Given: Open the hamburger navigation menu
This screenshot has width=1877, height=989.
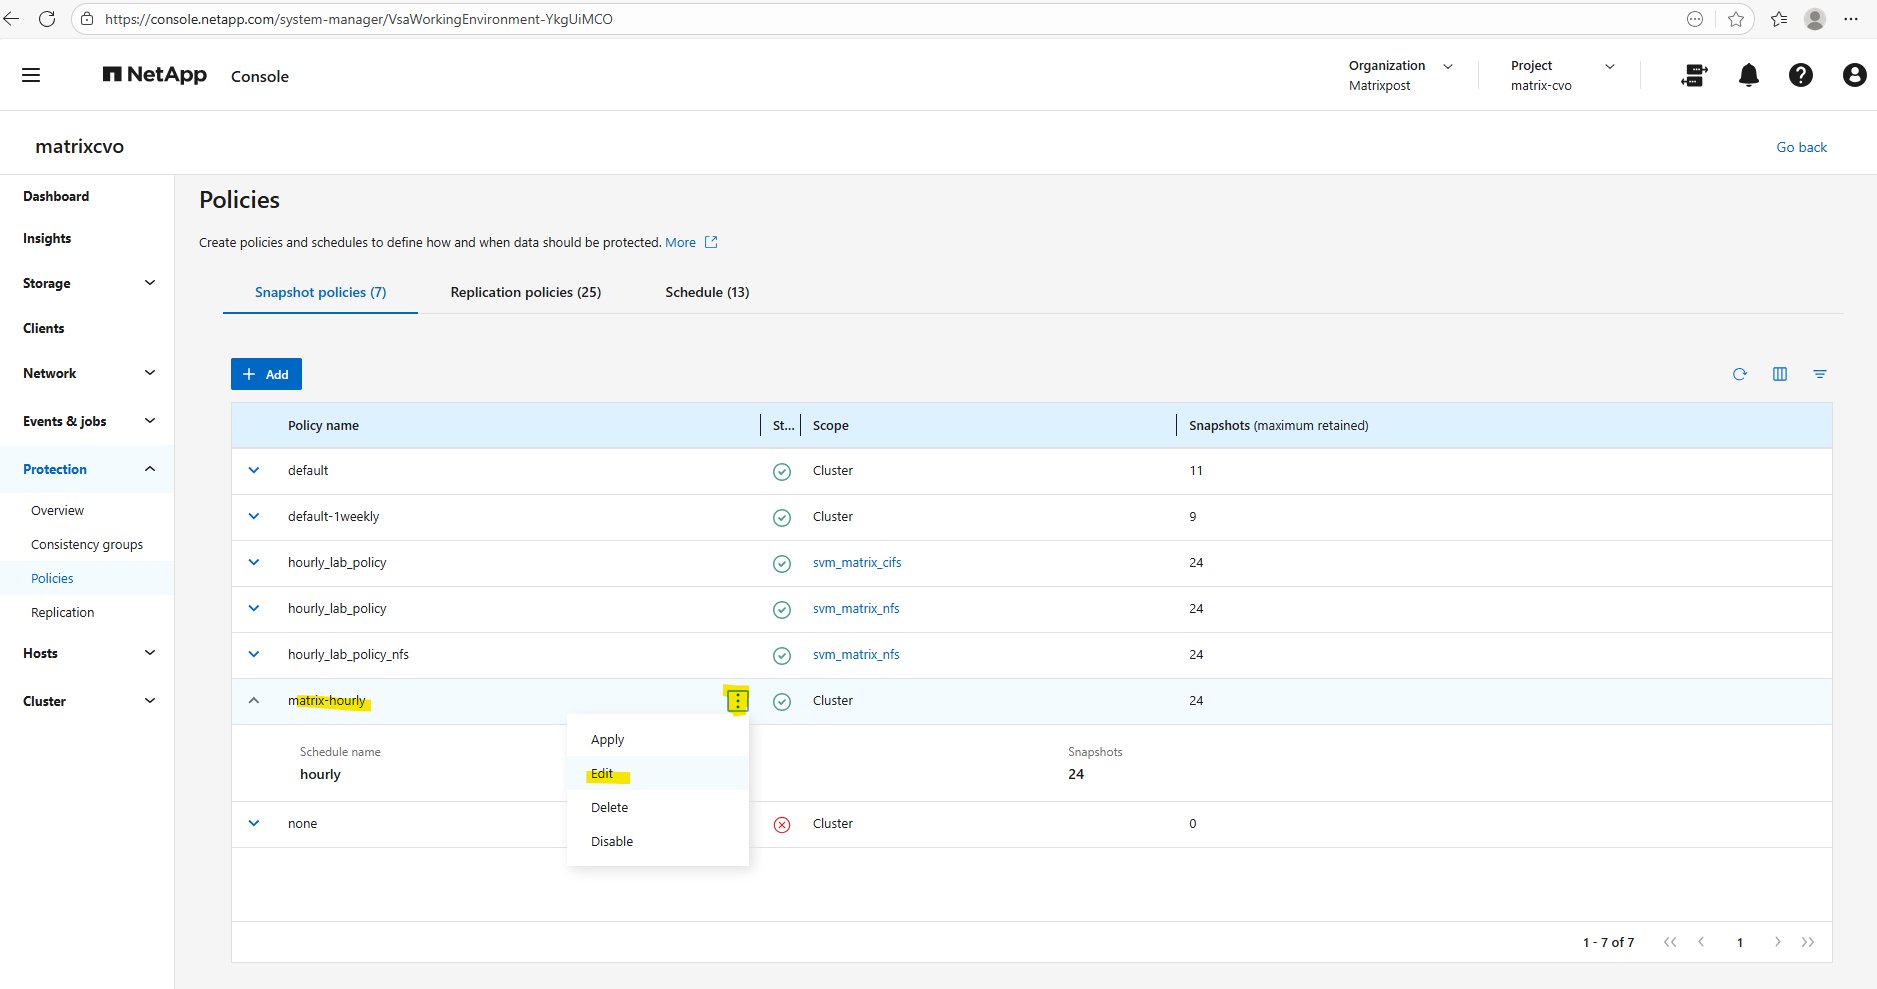Looking at the screenshot, I should click(x=31, y=75).
